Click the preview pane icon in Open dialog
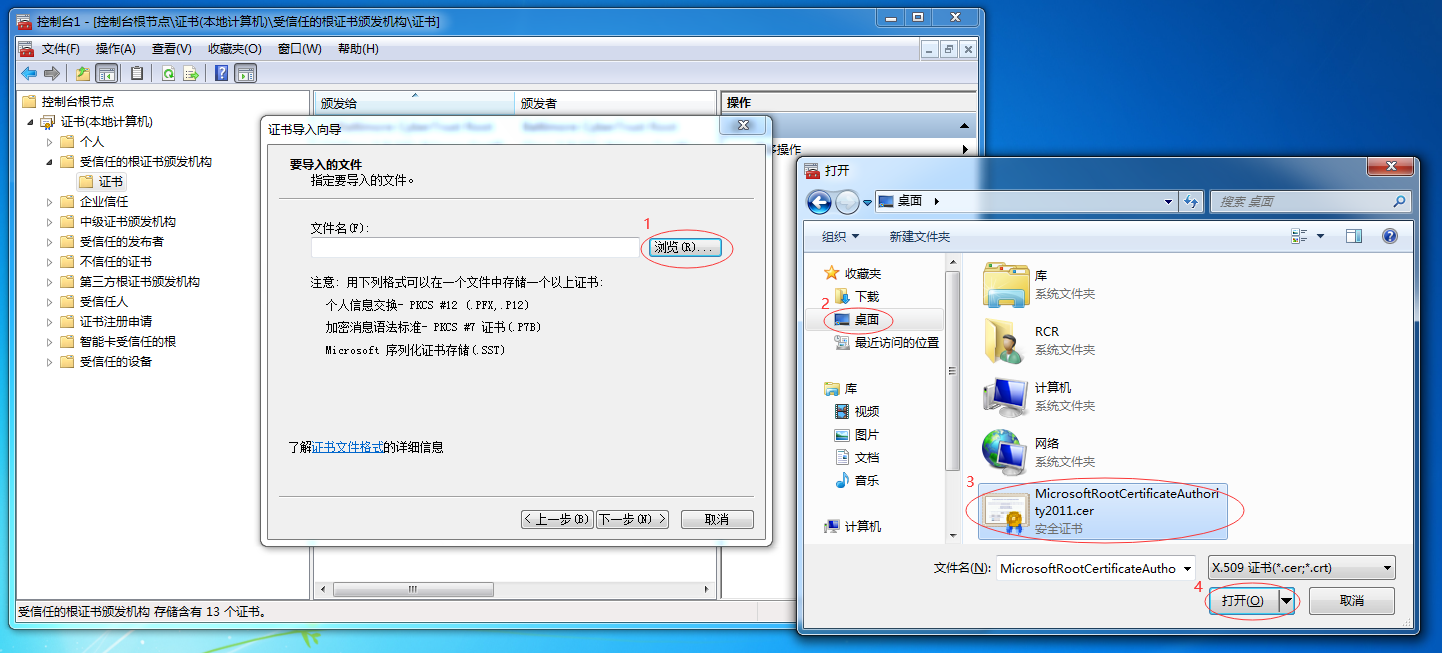1442x653 pixels. point(1354,236)
